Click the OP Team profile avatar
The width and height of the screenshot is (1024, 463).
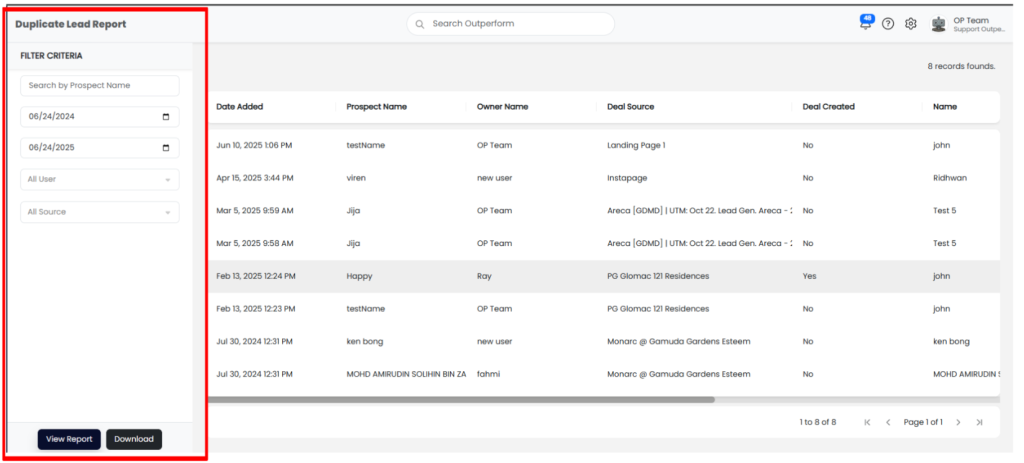(x=938, y=24)
